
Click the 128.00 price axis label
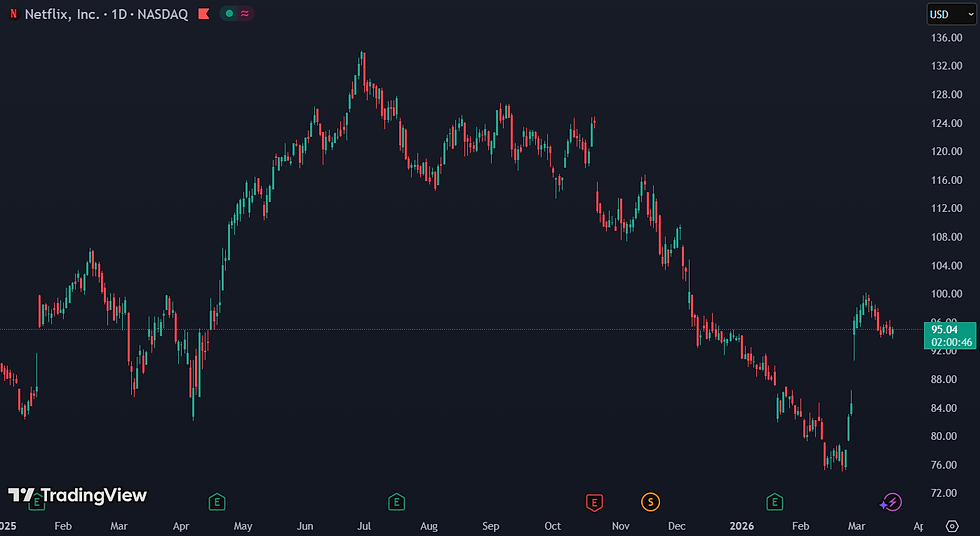[946, 94]
